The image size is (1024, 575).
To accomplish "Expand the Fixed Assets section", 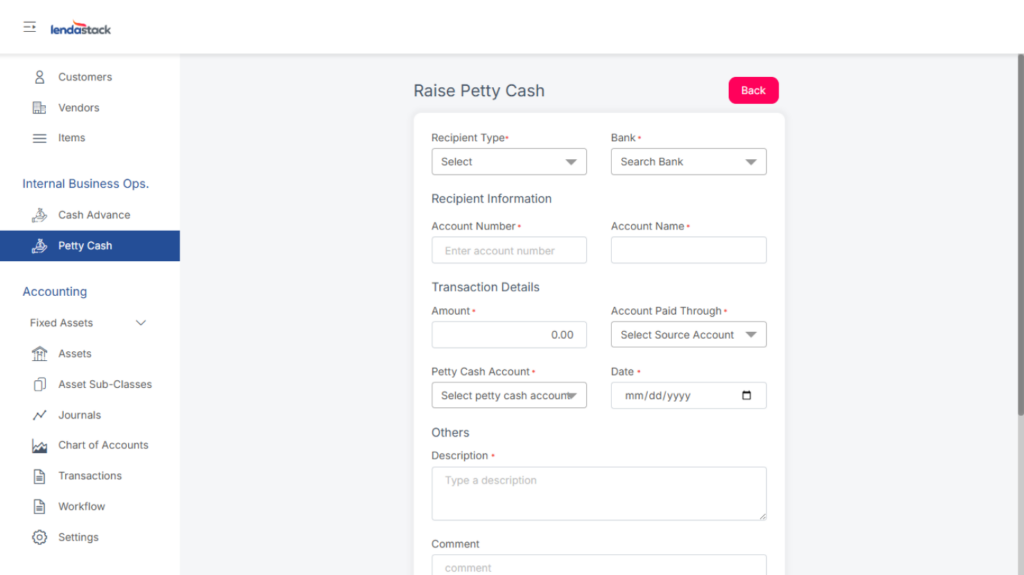I will (140, 323).
